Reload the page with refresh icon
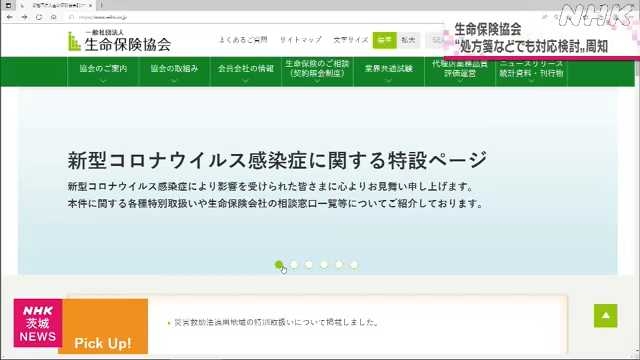Screen dimensions: 640x360 [39, 17]
